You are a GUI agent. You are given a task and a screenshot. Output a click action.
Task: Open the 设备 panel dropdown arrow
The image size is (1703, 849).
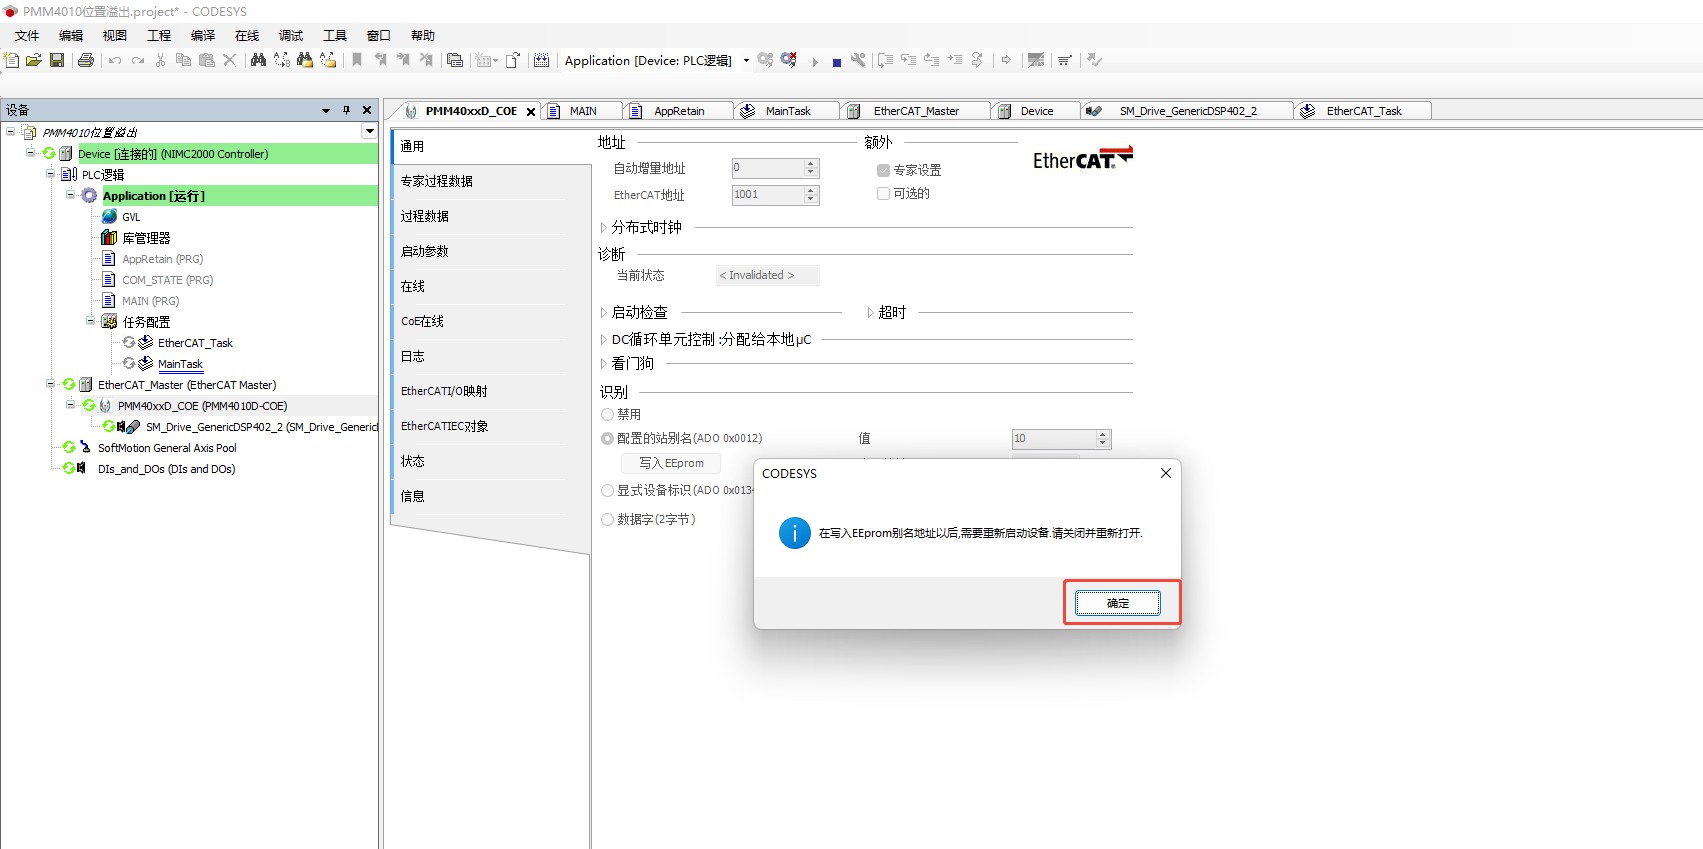326,110
